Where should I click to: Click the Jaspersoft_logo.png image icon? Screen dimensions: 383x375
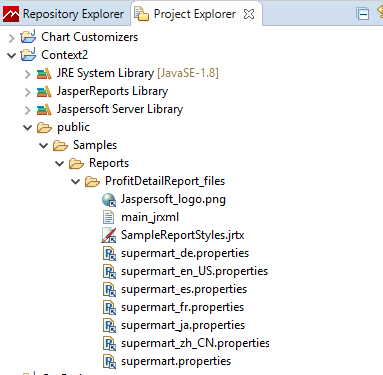109,200
